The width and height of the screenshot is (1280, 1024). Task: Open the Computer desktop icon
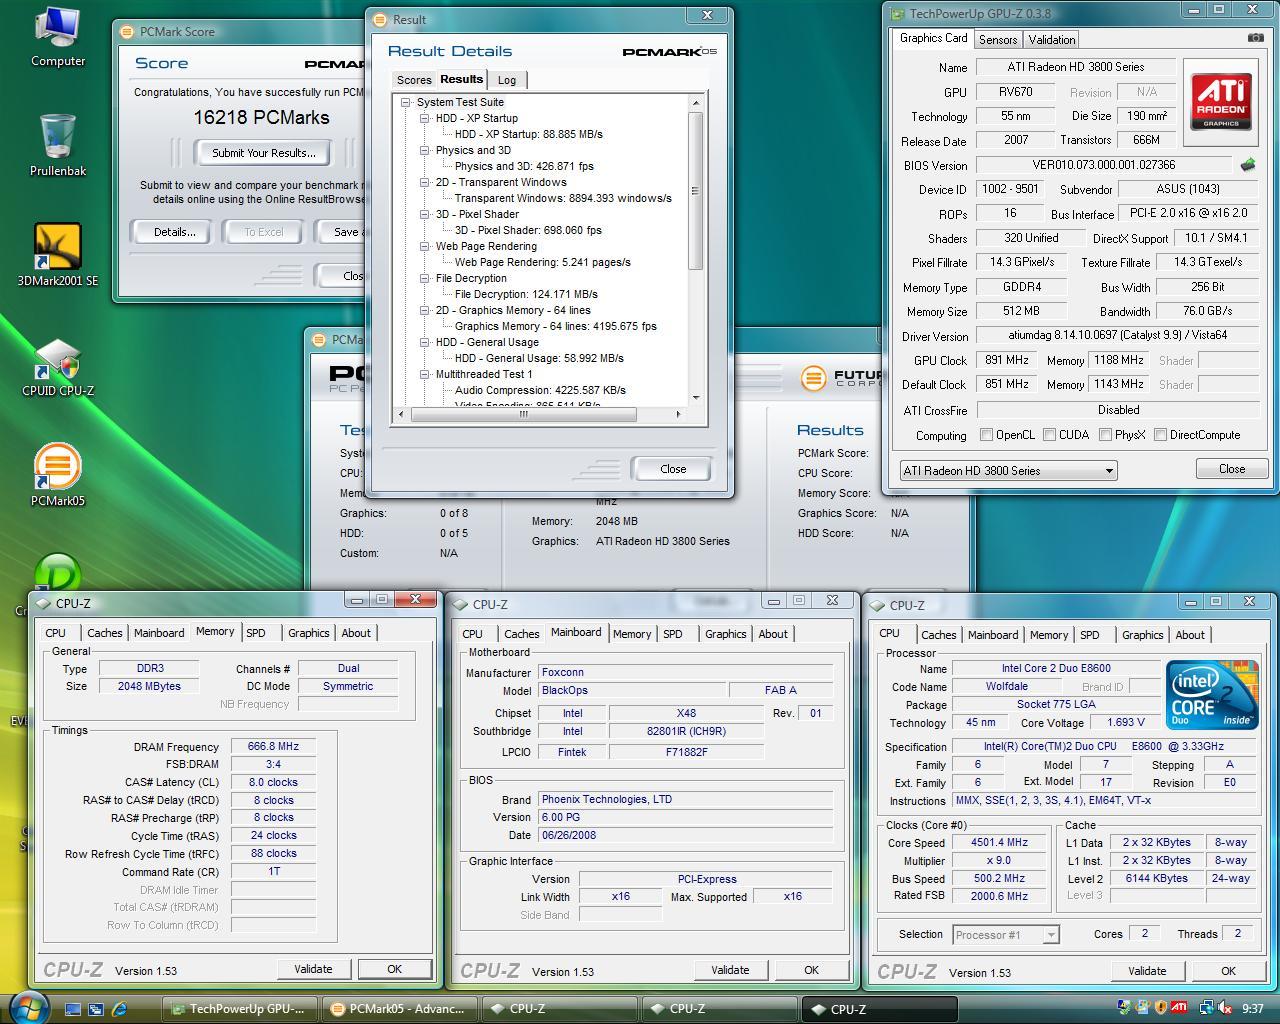click(58, 37)
